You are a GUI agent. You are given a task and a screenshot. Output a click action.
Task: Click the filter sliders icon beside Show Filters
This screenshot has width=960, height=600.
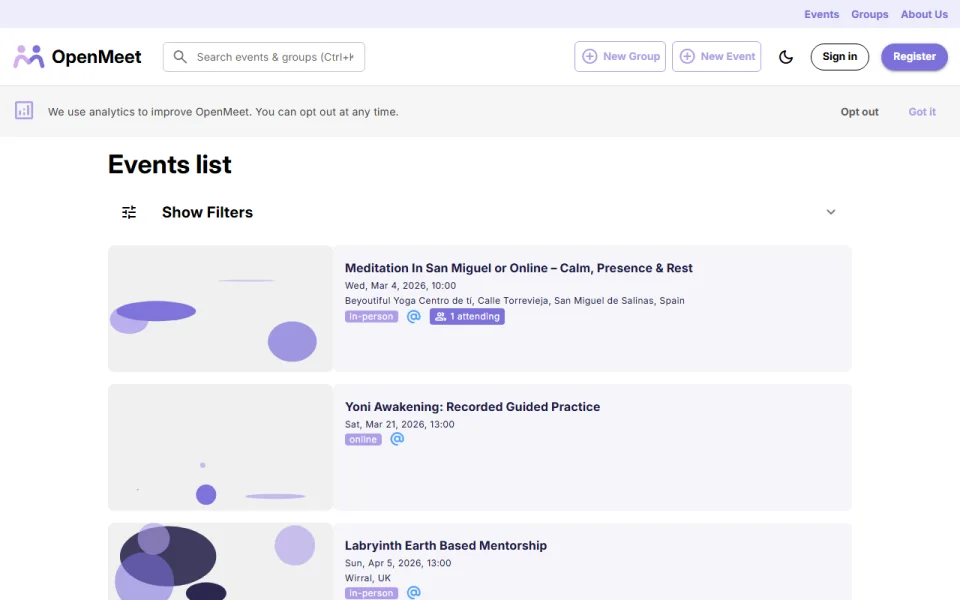129,212
